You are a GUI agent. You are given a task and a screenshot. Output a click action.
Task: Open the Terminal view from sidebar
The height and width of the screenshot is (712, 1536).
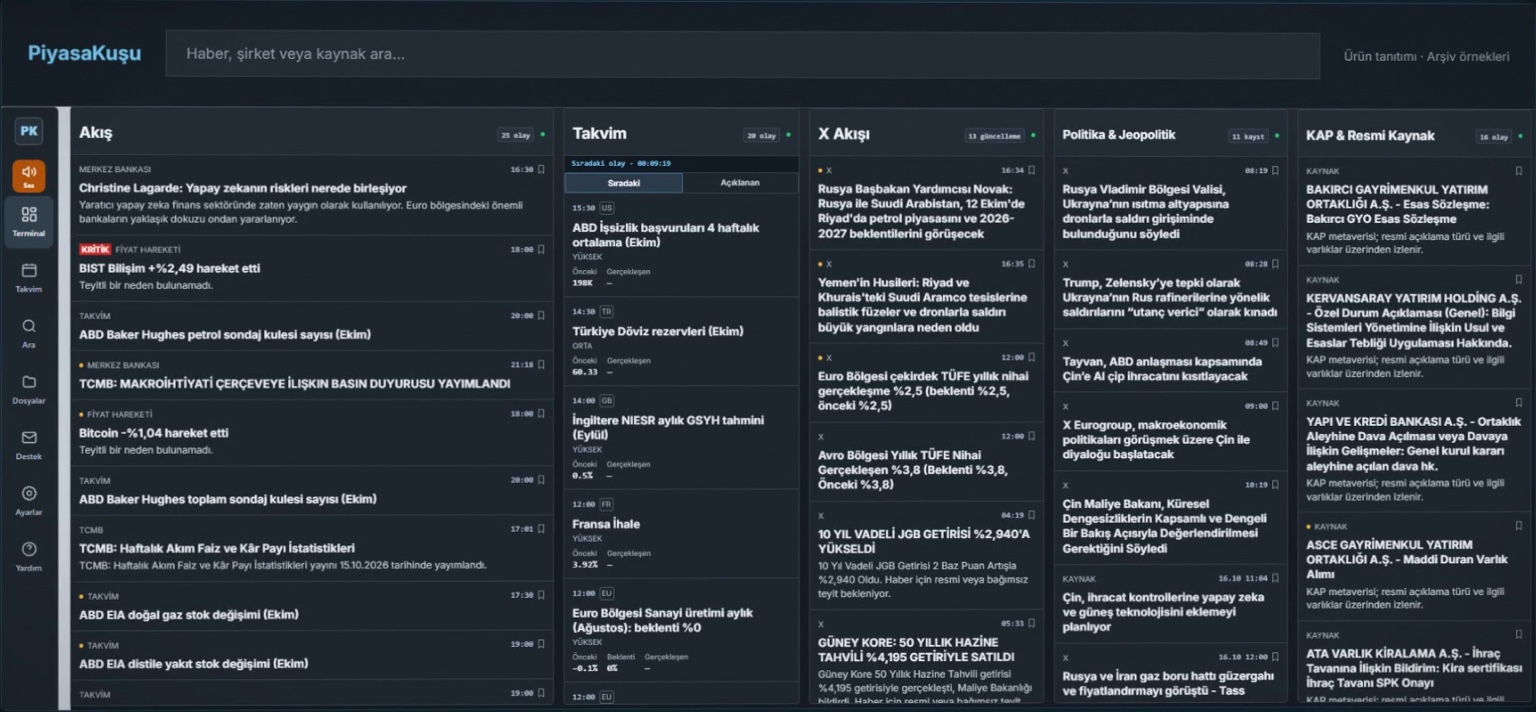[x=29, y=222]
